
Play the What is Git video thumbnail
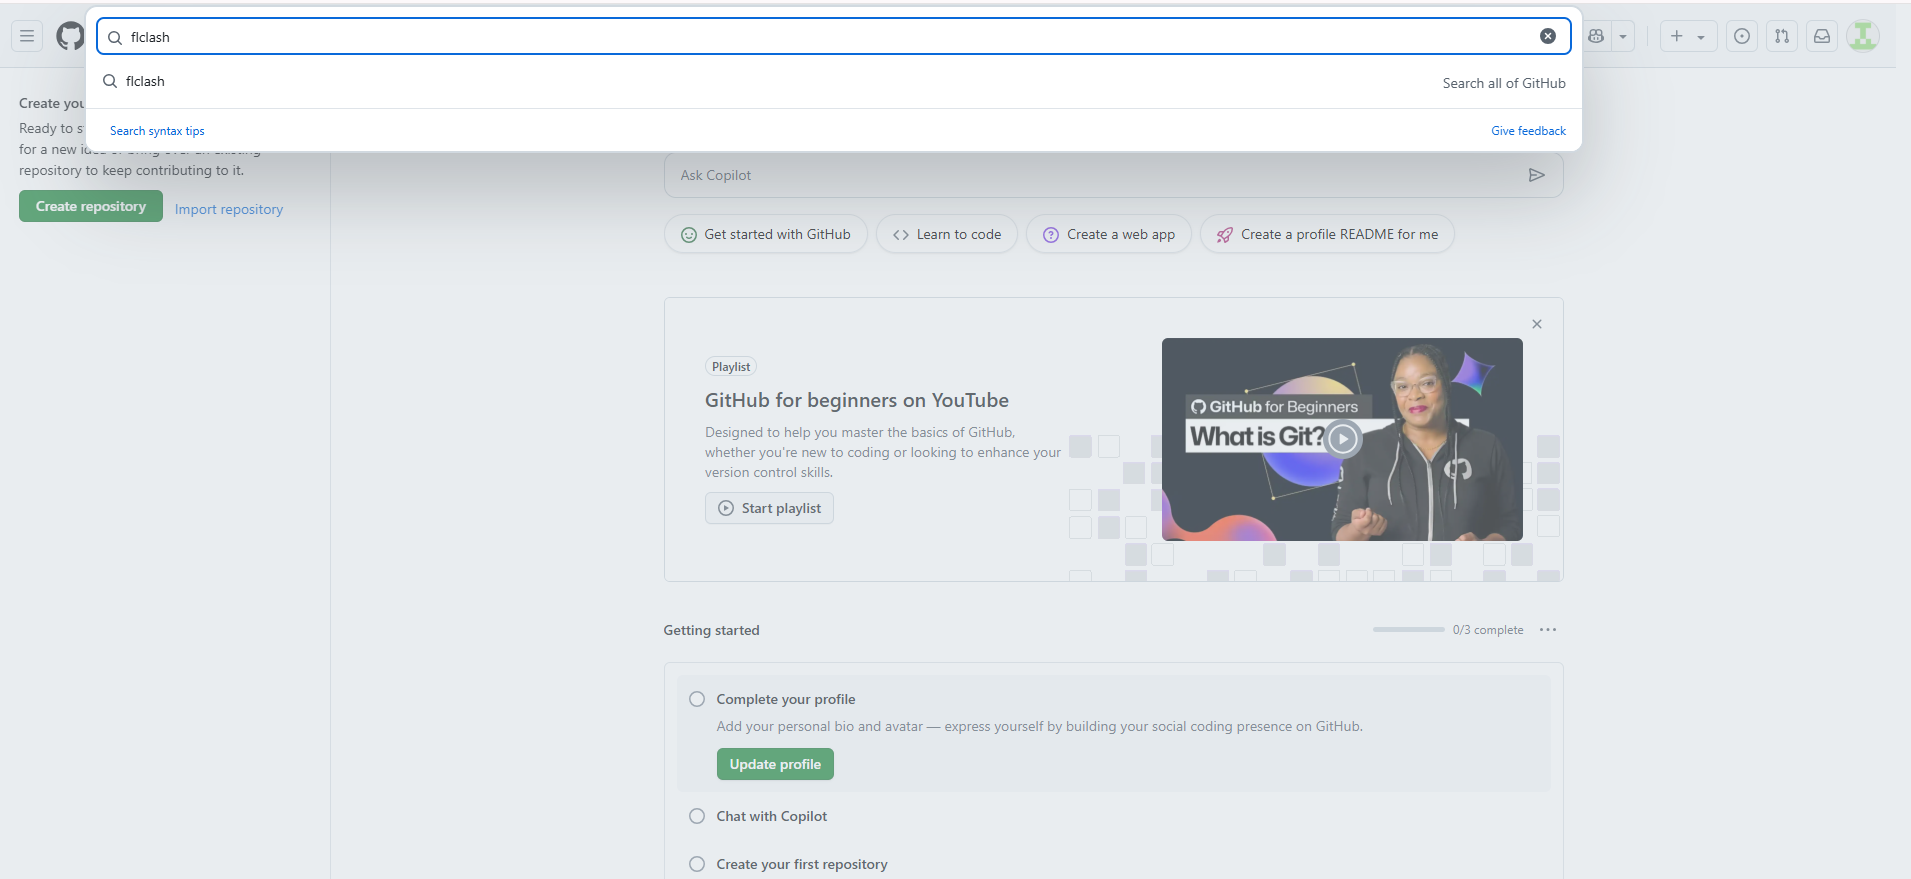[x=1342, y=439]
